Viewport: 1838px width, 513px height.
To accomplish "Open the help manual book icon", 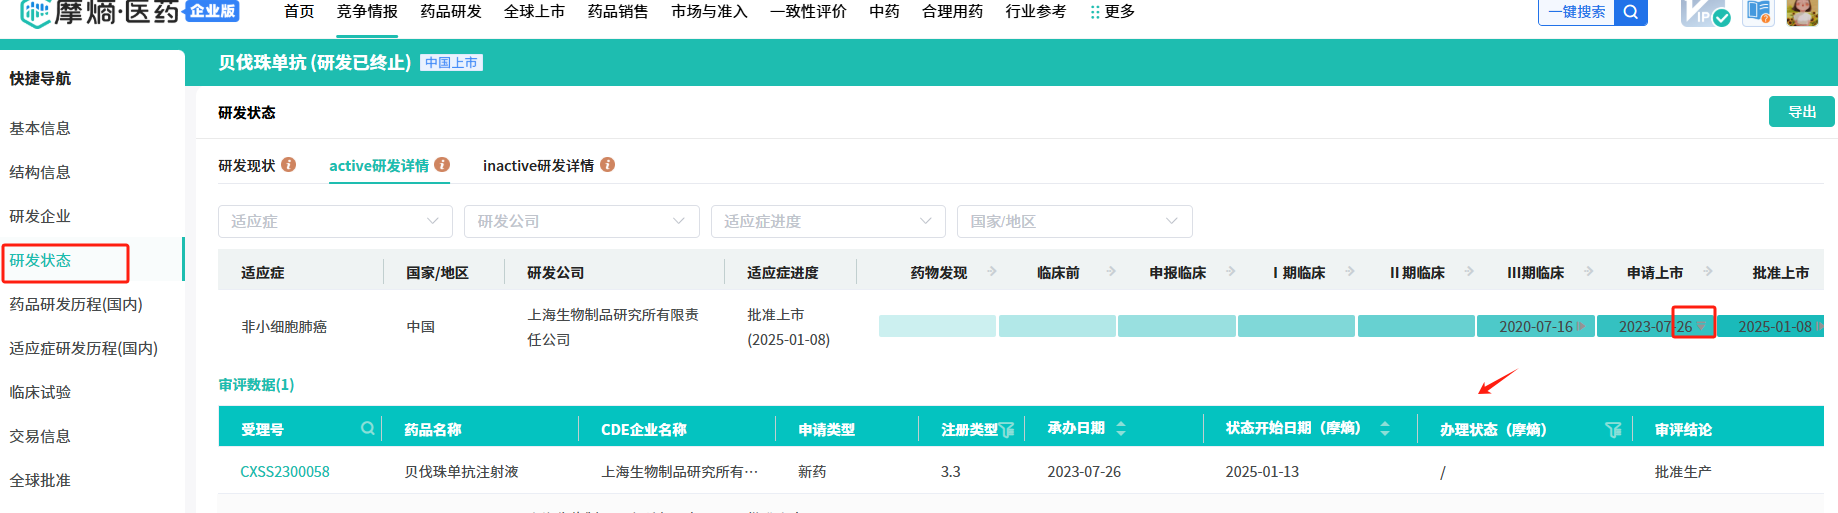I will click(x=1758, y=12).
